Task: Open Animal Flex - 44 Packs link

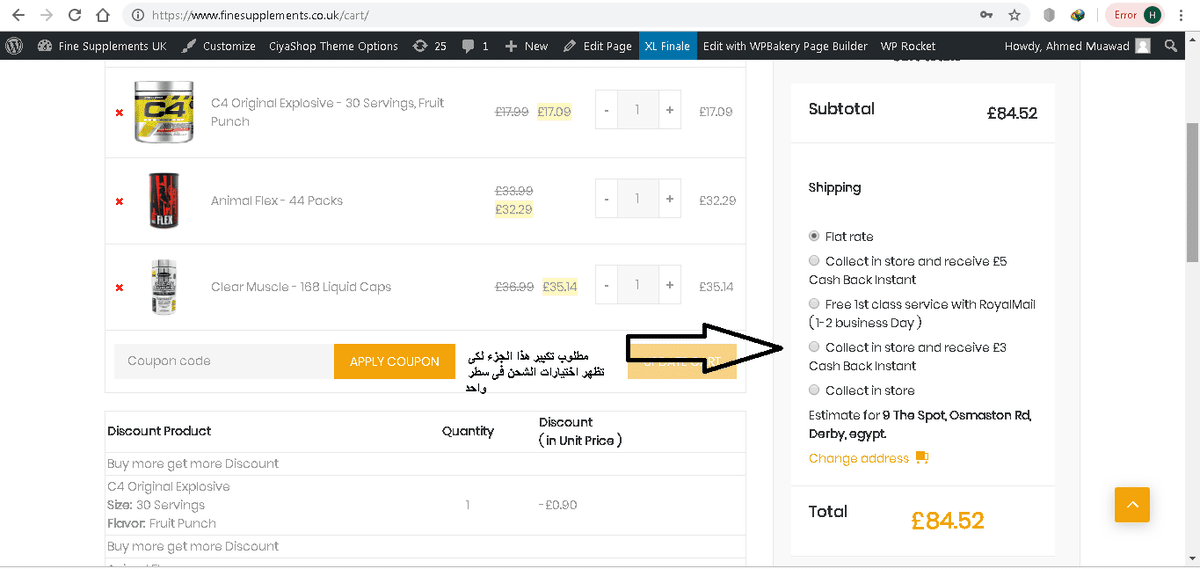Action: [277, 201]
